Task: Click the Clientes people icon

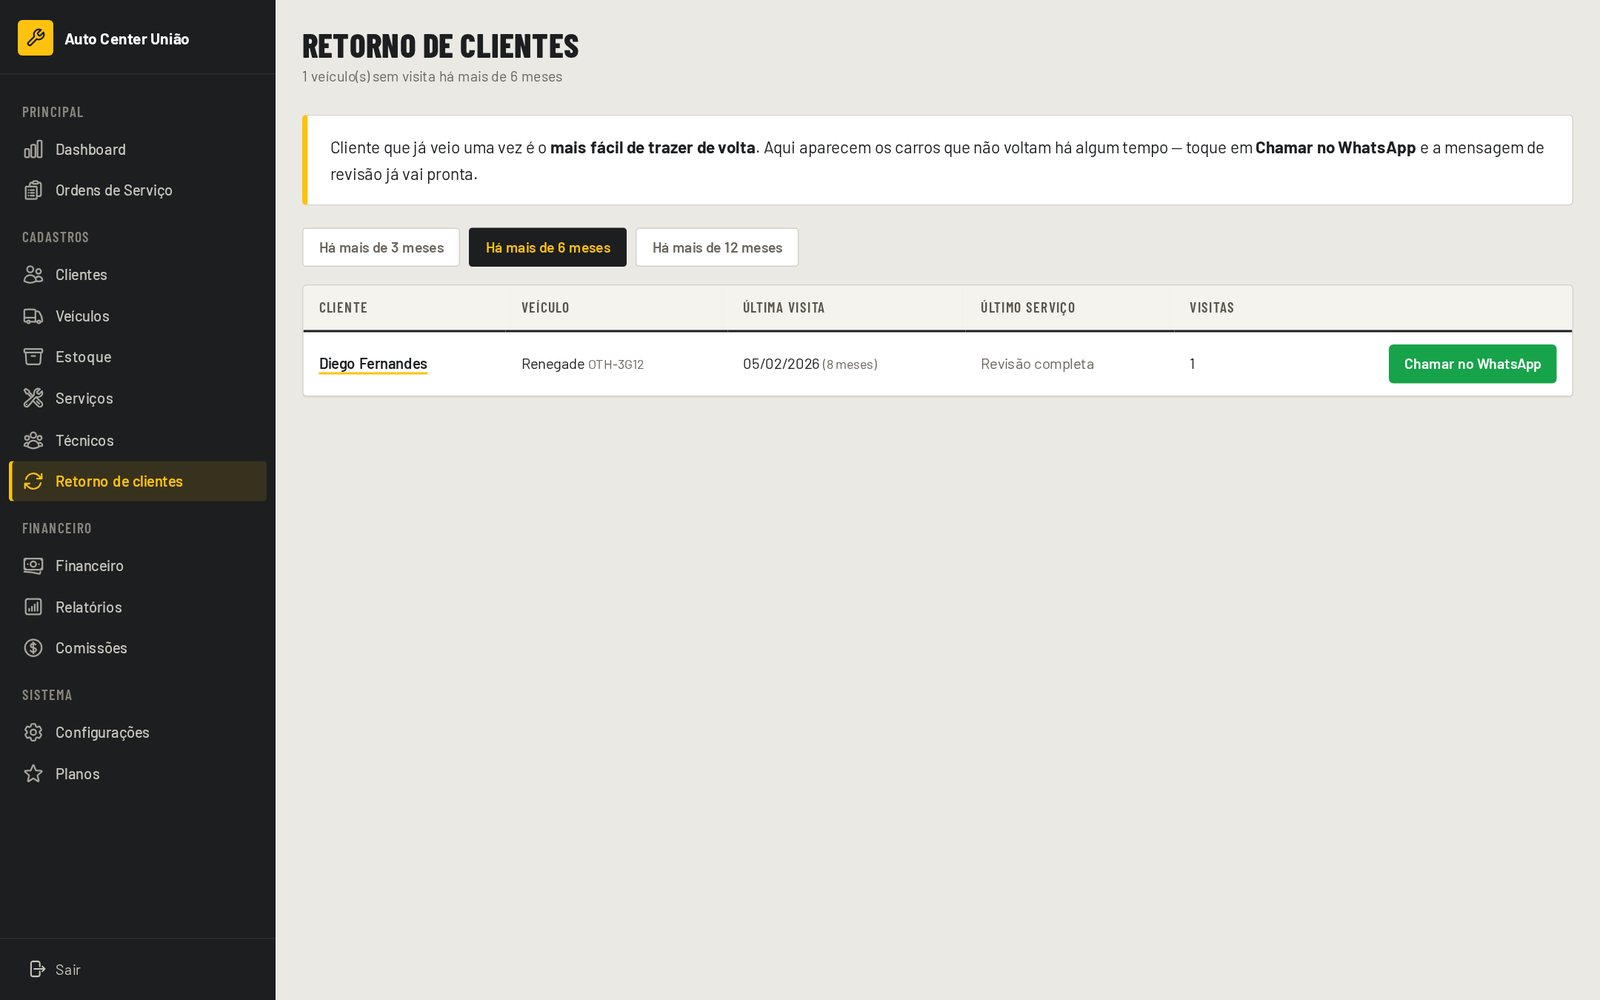Action: click(x=33, y=274)
